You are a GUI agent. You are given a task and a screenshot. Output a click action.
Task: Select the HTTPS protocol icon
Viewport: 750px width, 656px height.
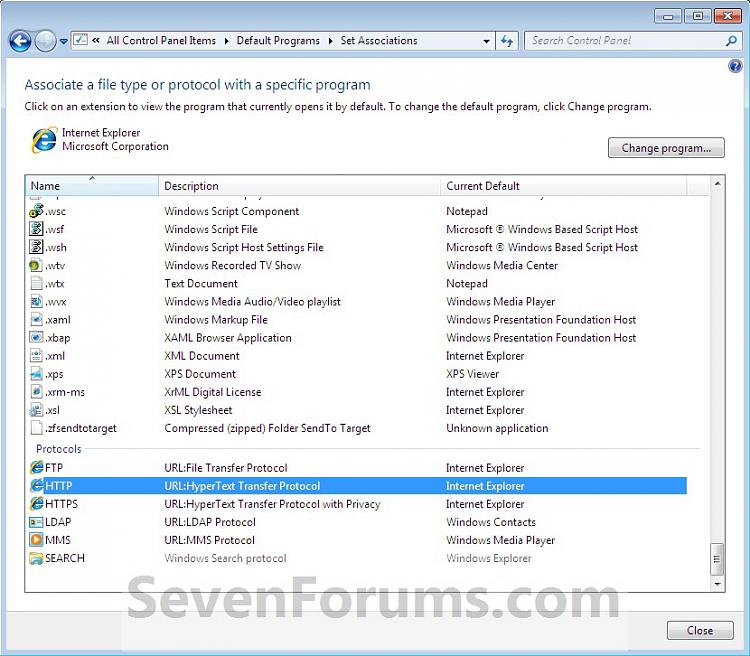36,504
